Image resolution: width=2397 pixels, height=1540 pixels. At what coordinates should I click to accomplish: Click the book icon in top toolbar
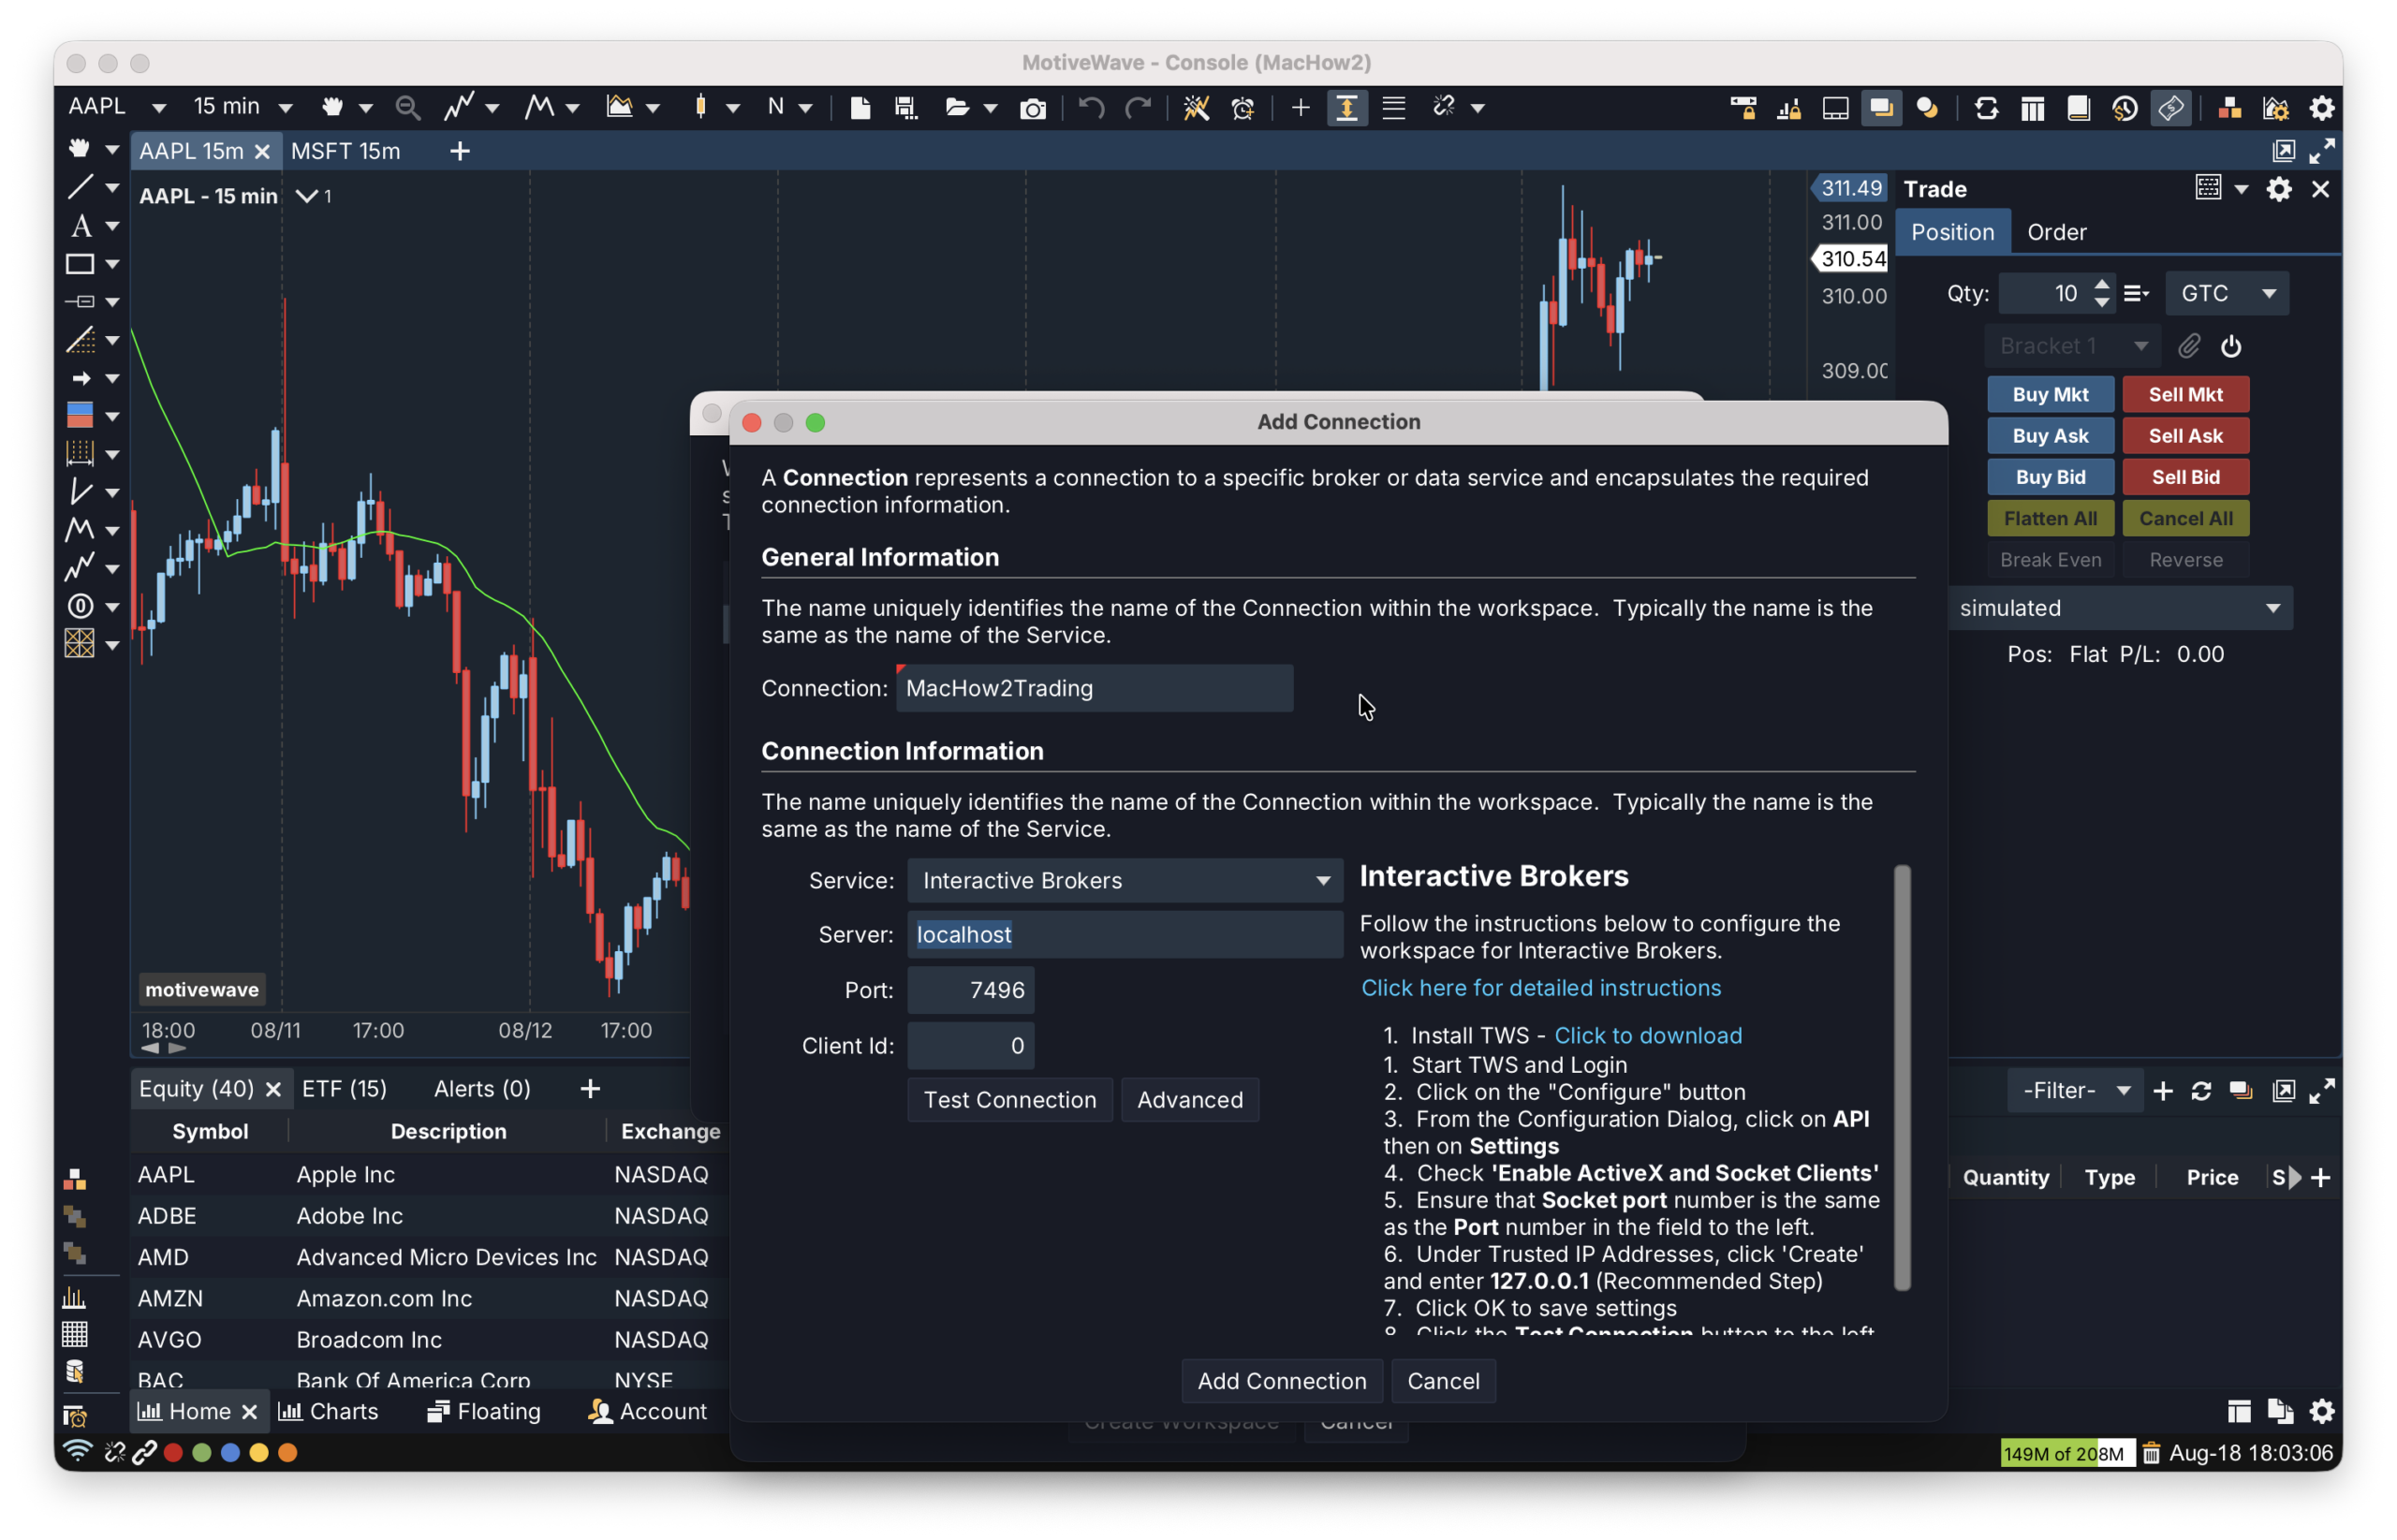pos(2078,108)
